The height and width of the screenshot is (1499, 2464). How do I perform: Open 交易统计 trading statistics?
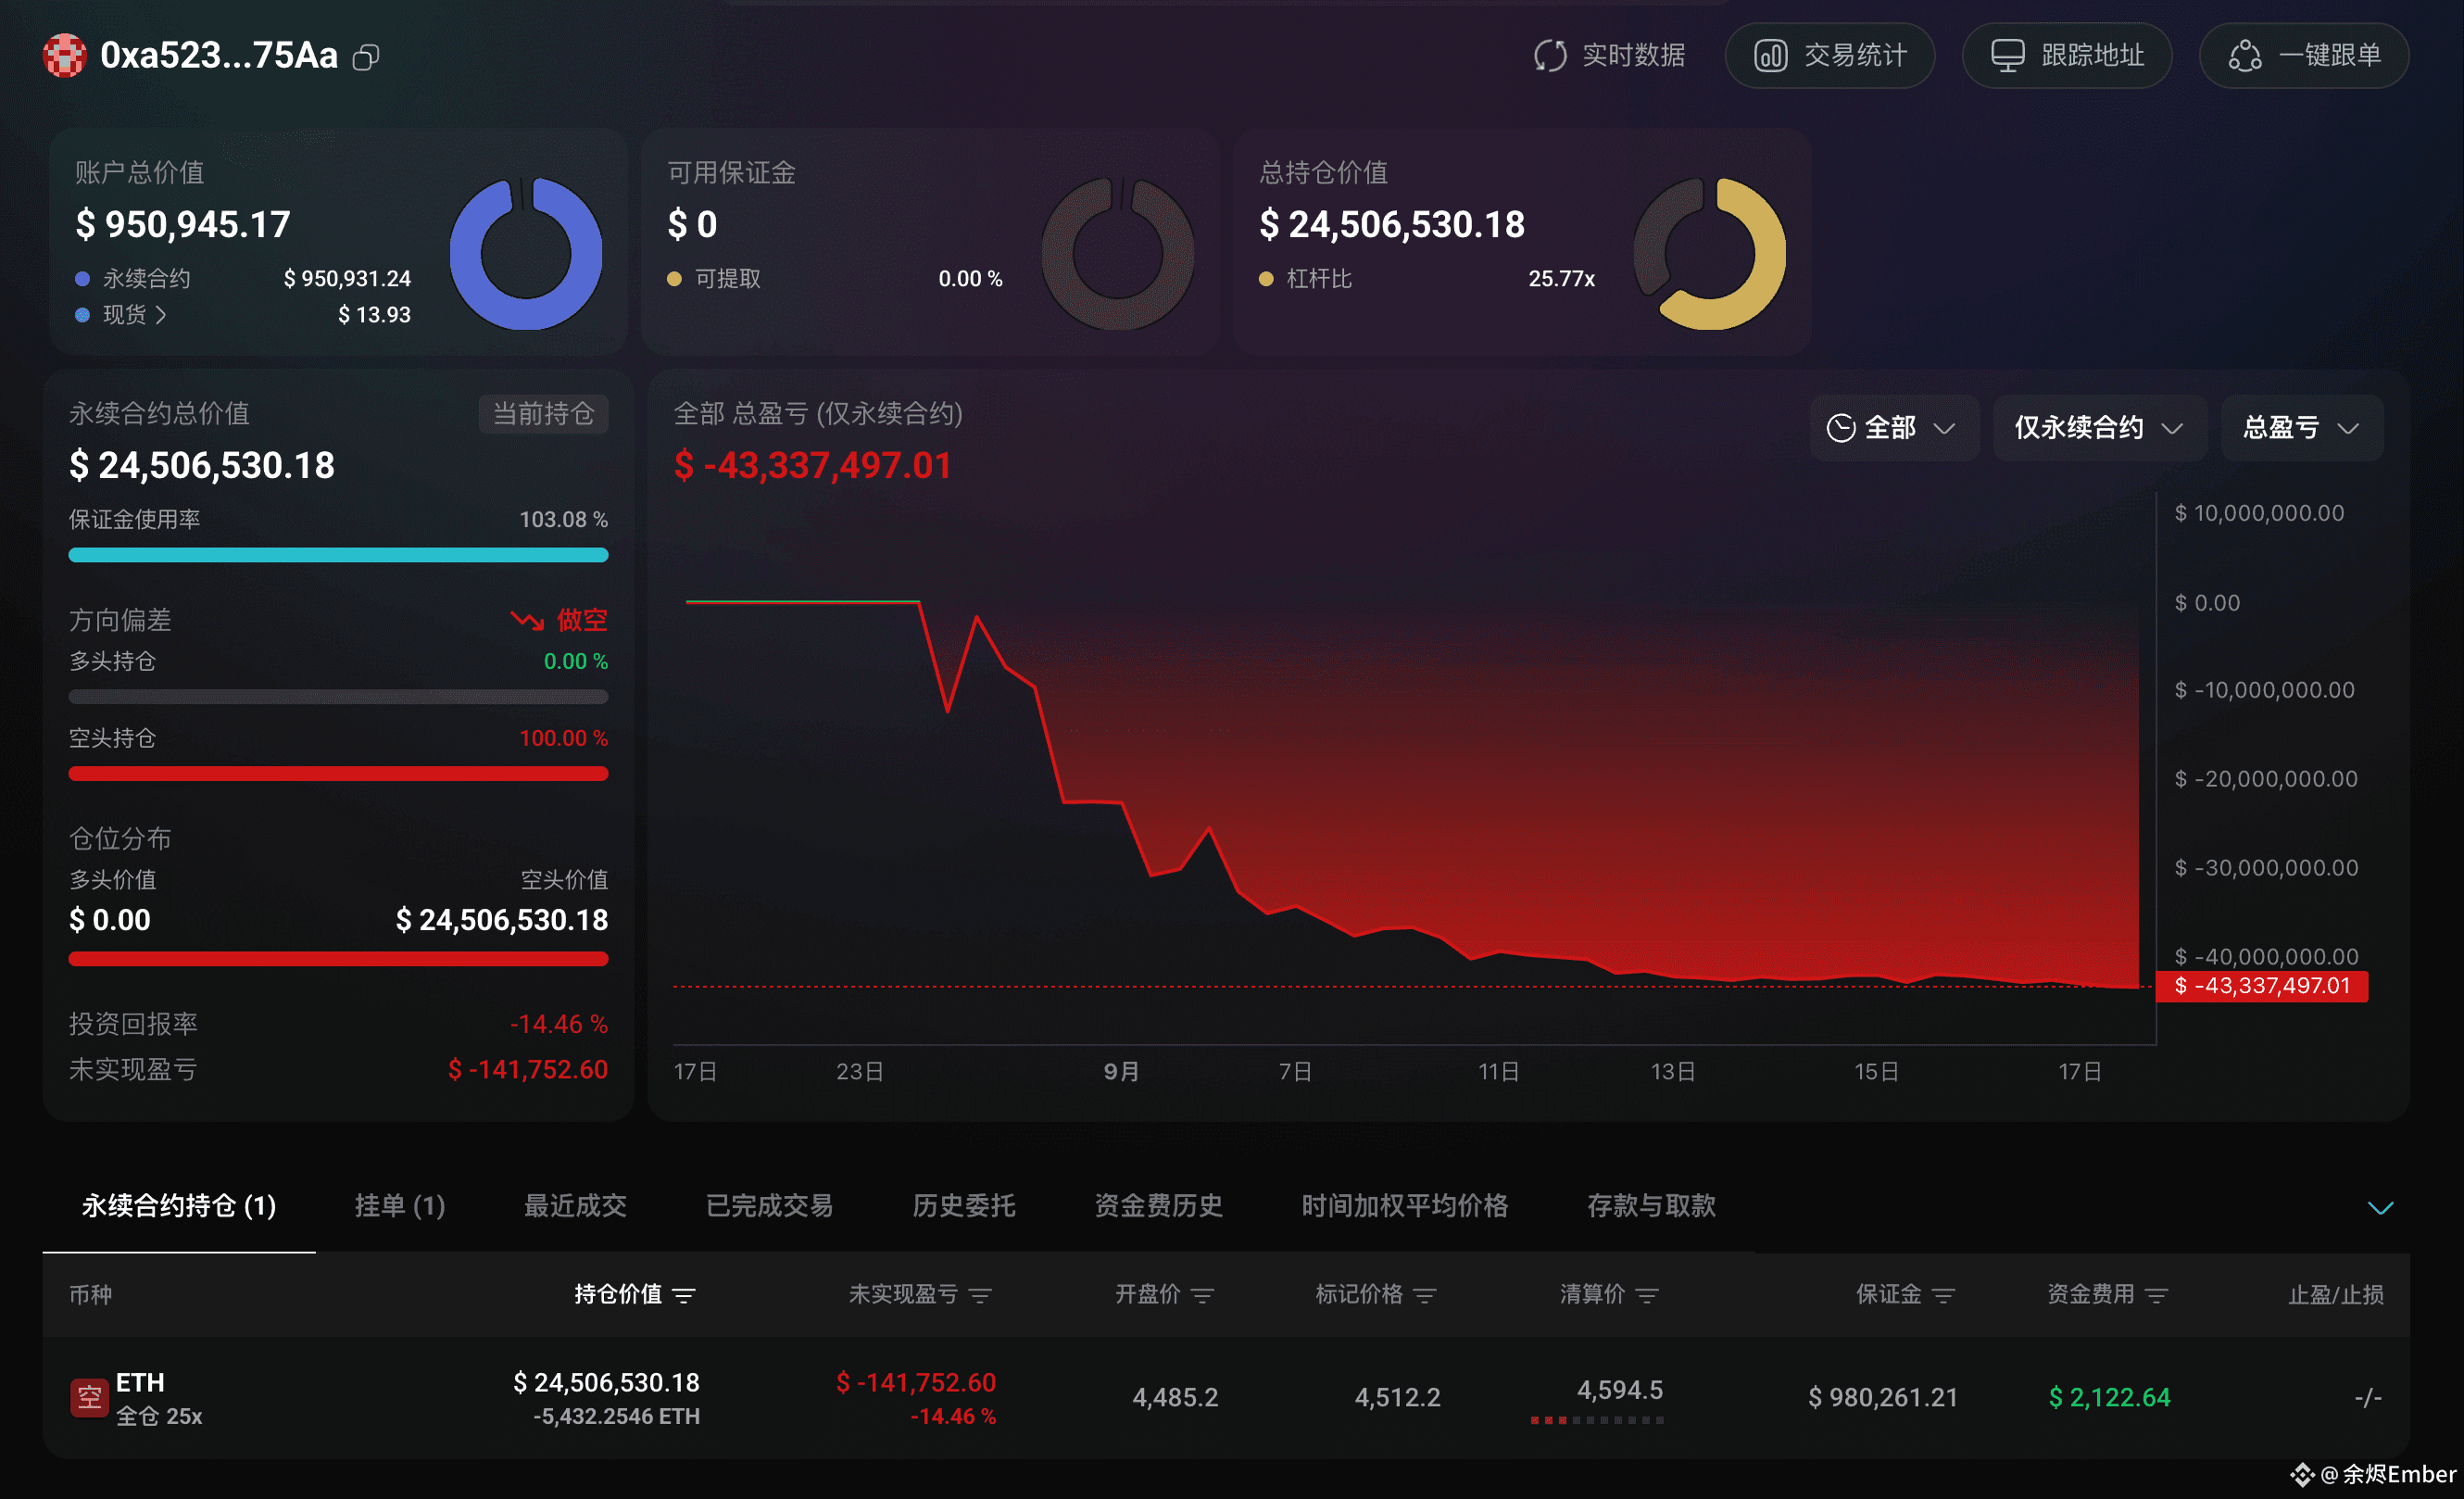pos(1829,55)
